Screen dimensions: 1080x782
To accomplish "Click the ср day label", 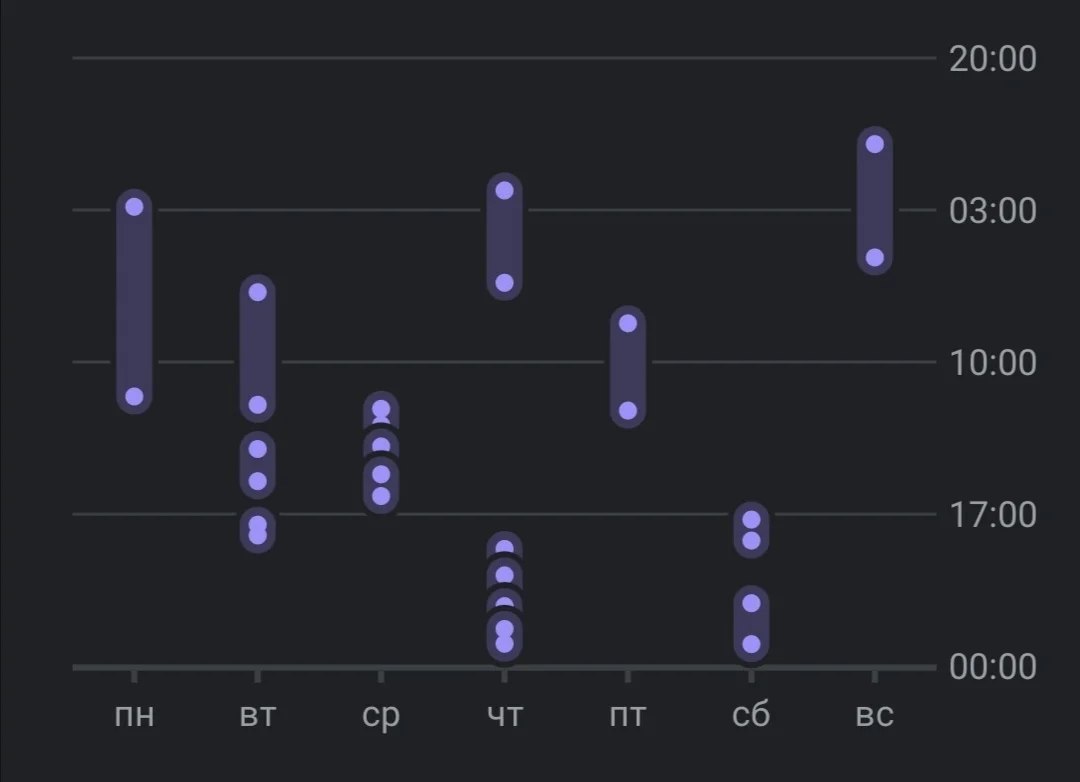I will pyautogui.click(x=380, y=717).
